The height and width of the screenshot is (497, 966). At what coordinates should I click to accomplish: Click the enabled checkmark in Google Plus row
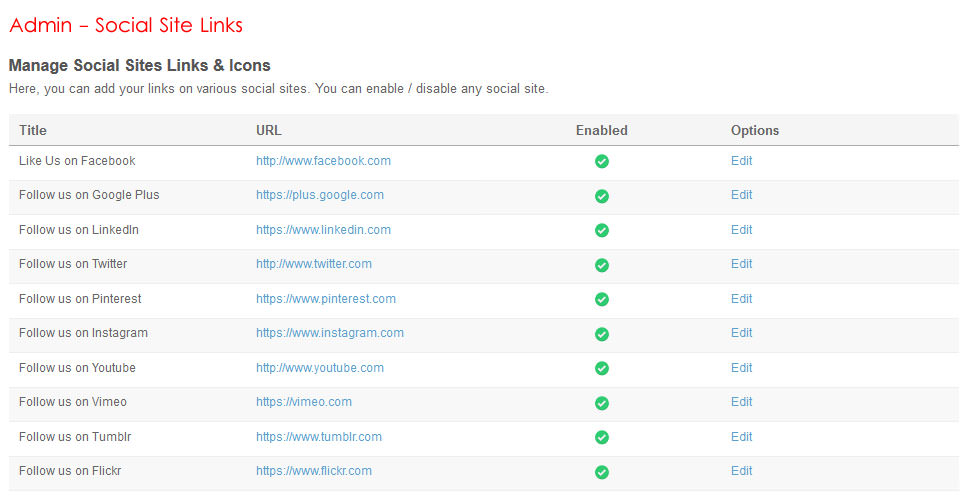click(x=602, y=196)
